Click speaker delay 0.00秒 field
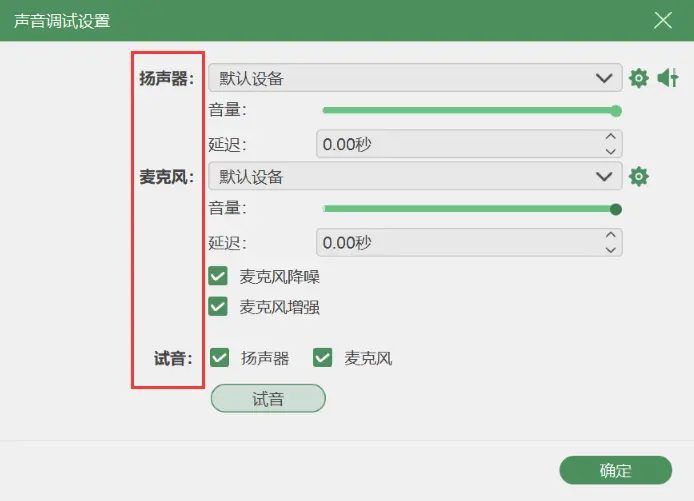Viewport: 694px width, 501px height. pyautogui.click(x=469, y=144)
